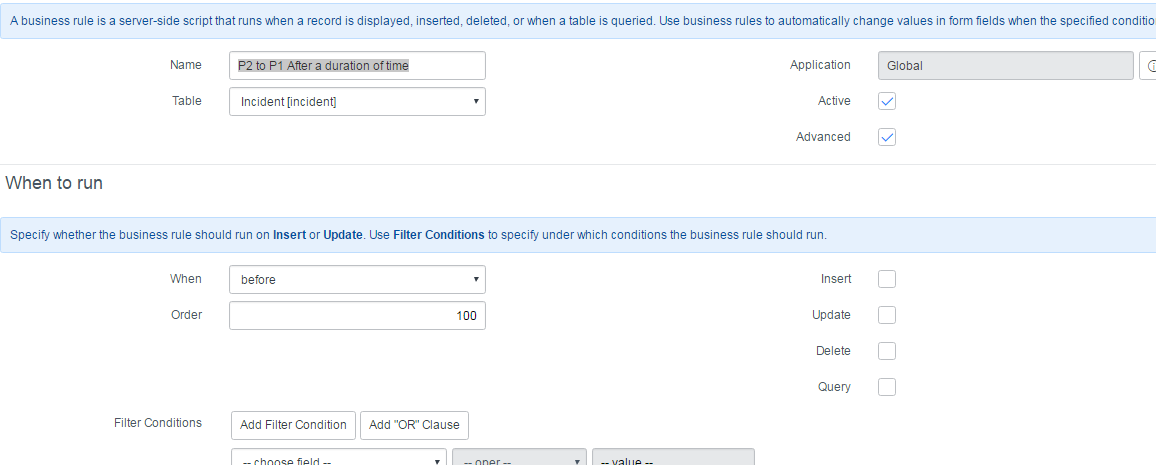Screen dimensions: 1156x465
Task: Check the Update checkbox
Action: coord(887,315)
